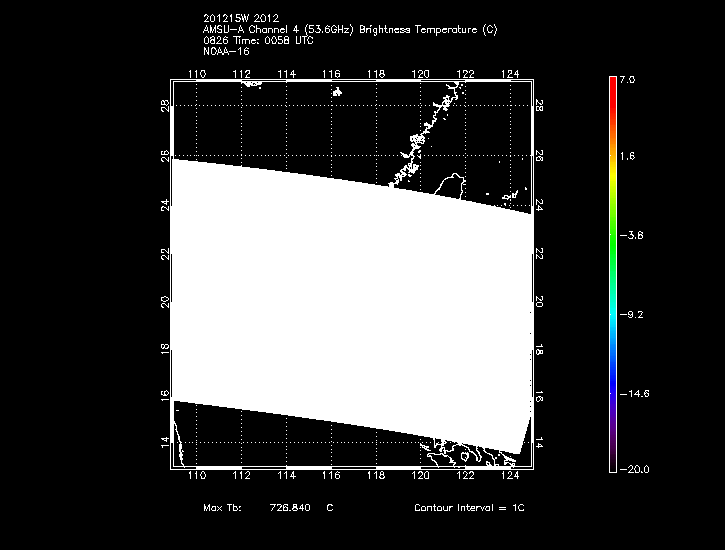Click the '14' latitude label on left axis
725x550 pixels.
click(165, 442)
